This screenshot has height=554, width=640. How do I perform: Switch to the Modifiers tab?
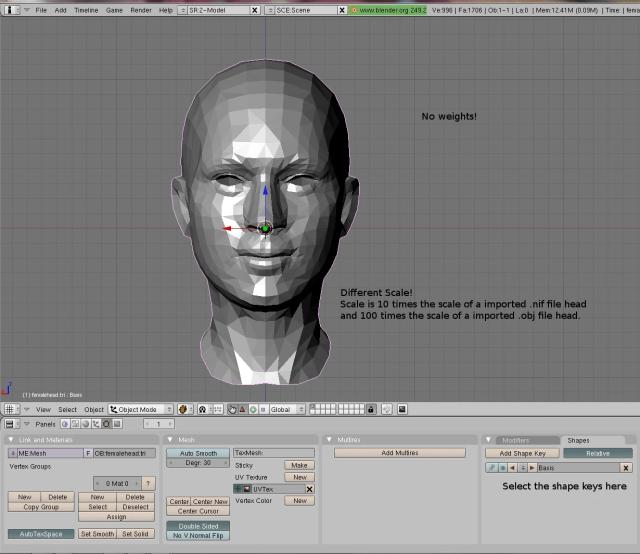(527, 441)
